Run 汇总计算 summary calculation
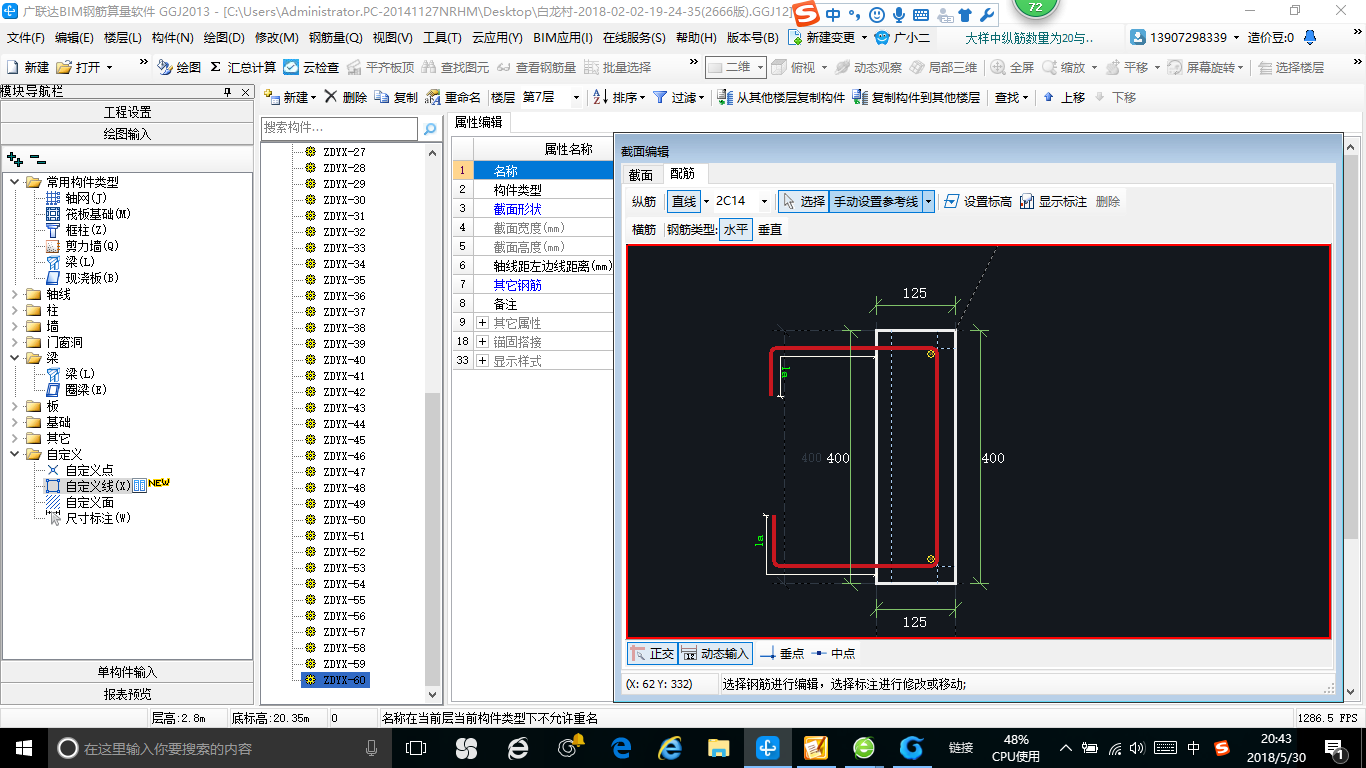The height and width of the screenshot is (768, 1366). (x=243, y=67)
